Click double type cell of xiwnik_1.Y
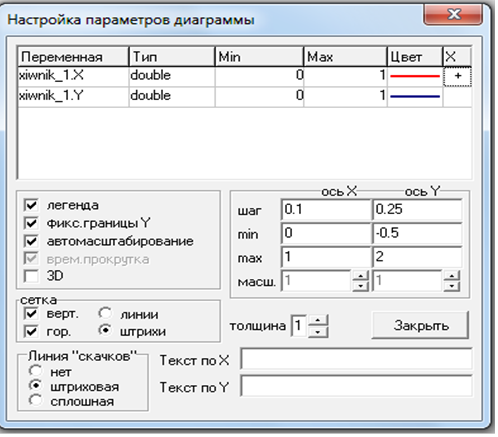498x437 pixels. pyautogui.click(x=172, y=97)
